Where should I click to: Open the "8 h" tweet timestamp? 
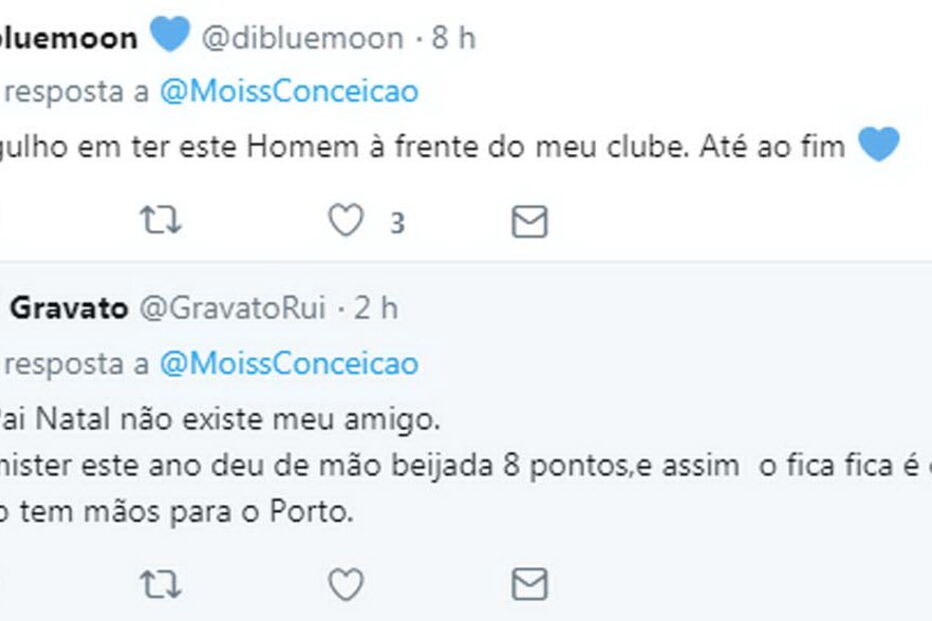coord(453,38)
